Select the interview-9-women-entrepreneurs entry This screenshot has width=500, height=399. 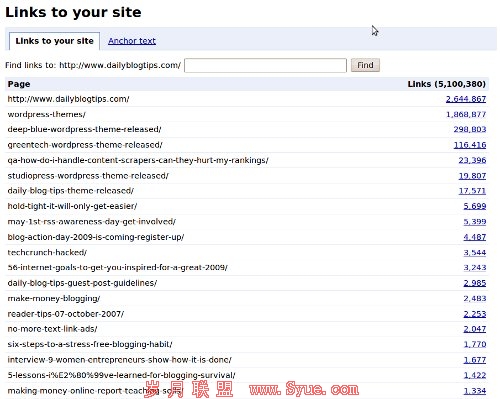point(119,360)
